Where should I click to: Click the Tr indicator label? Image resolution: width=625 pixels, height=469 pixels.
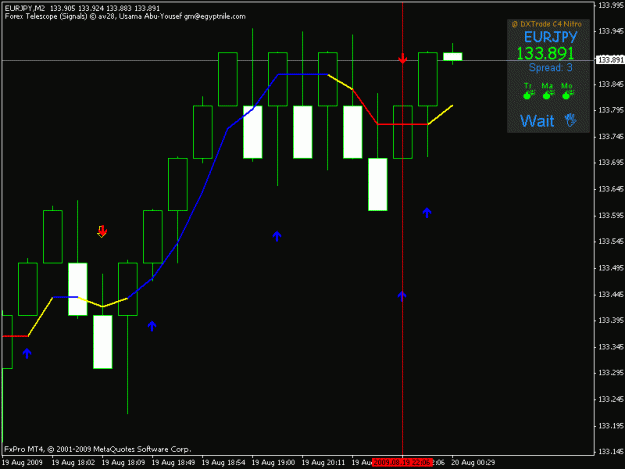[528, 86]
